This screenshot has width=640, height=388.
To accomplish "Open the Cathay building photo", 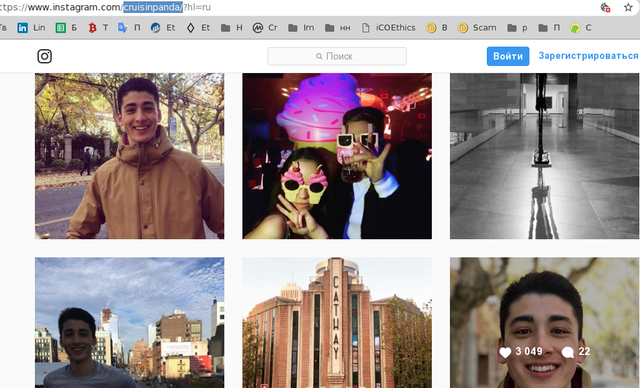I will pos(337,322).
